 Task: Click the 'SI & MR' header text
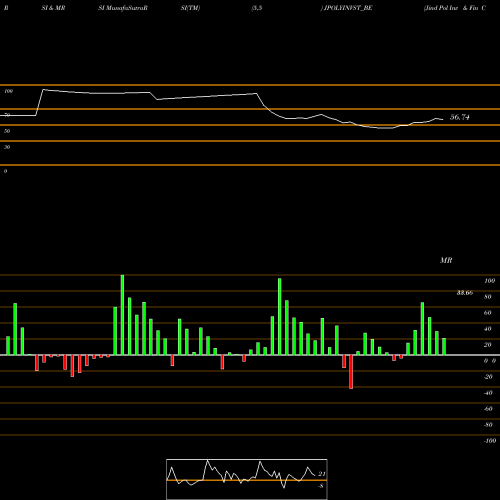[53, 8]
